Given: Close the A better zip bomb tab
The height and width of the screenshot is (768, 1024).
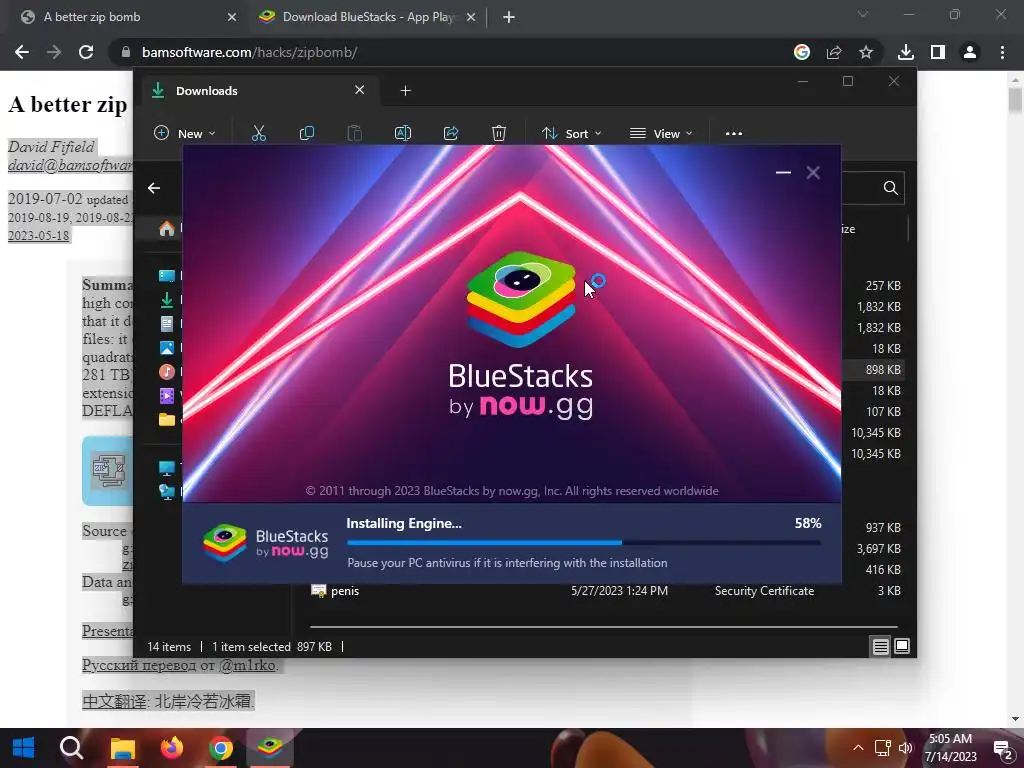Looking at the screenshot, I should 231,17.
